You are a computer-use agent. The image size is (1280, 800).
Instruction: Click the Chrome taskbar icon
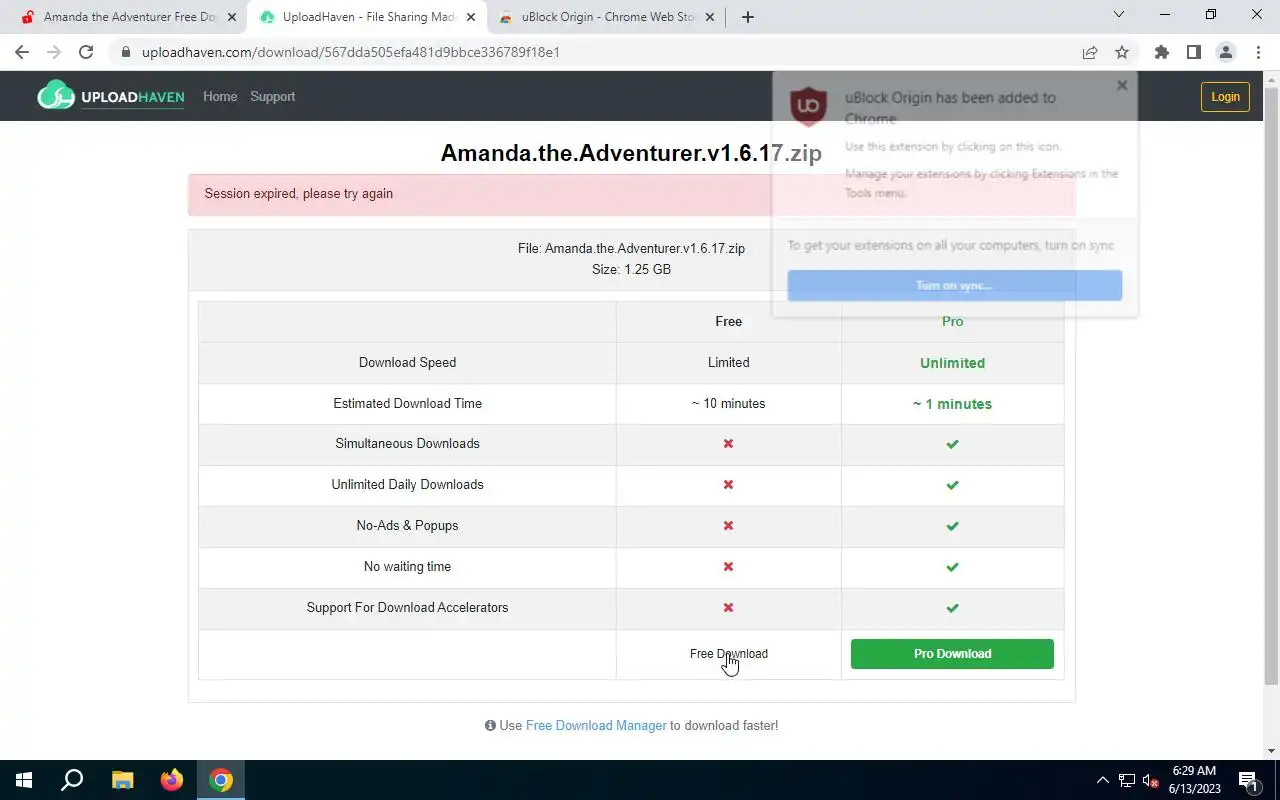221,780
